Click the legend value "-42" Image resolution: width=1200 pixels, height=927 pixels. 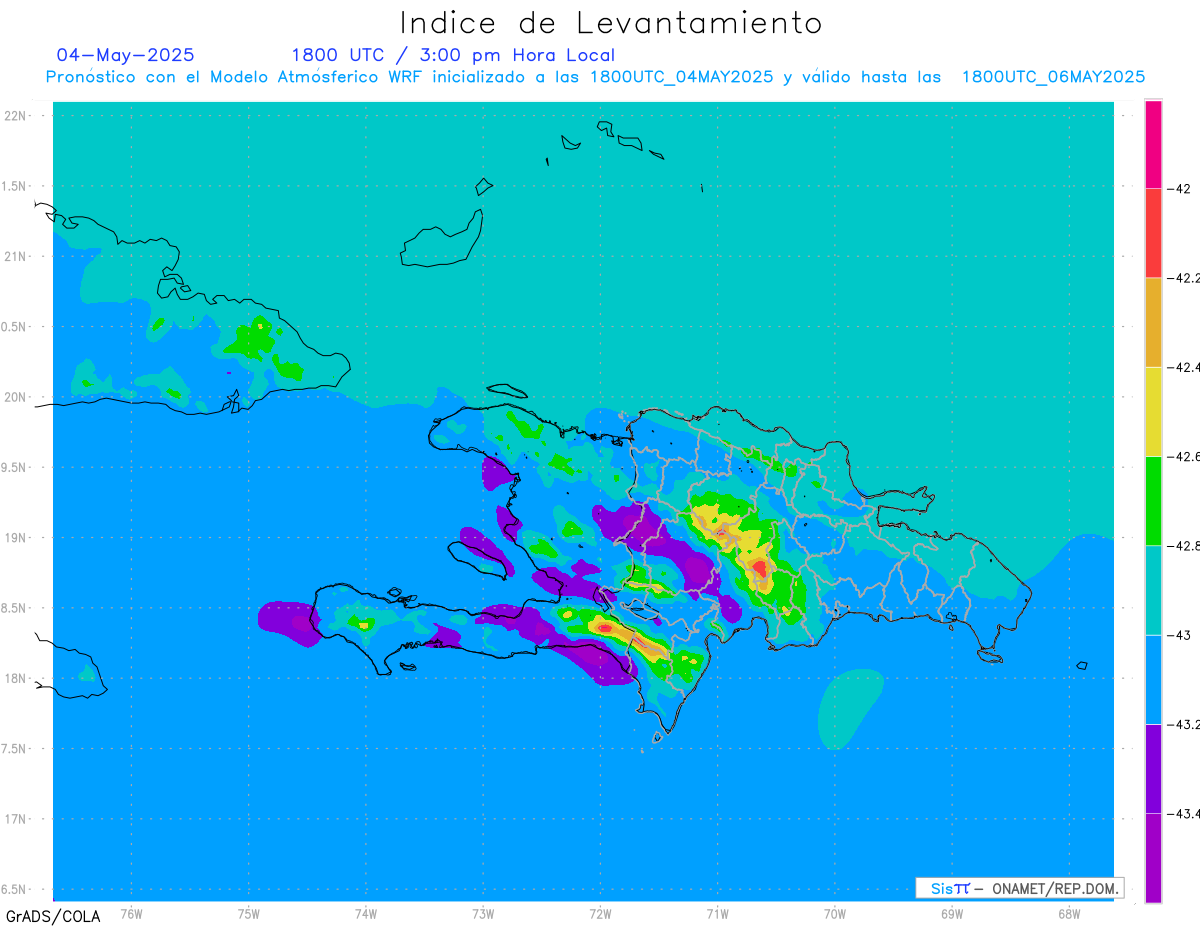click(1179, 188)
